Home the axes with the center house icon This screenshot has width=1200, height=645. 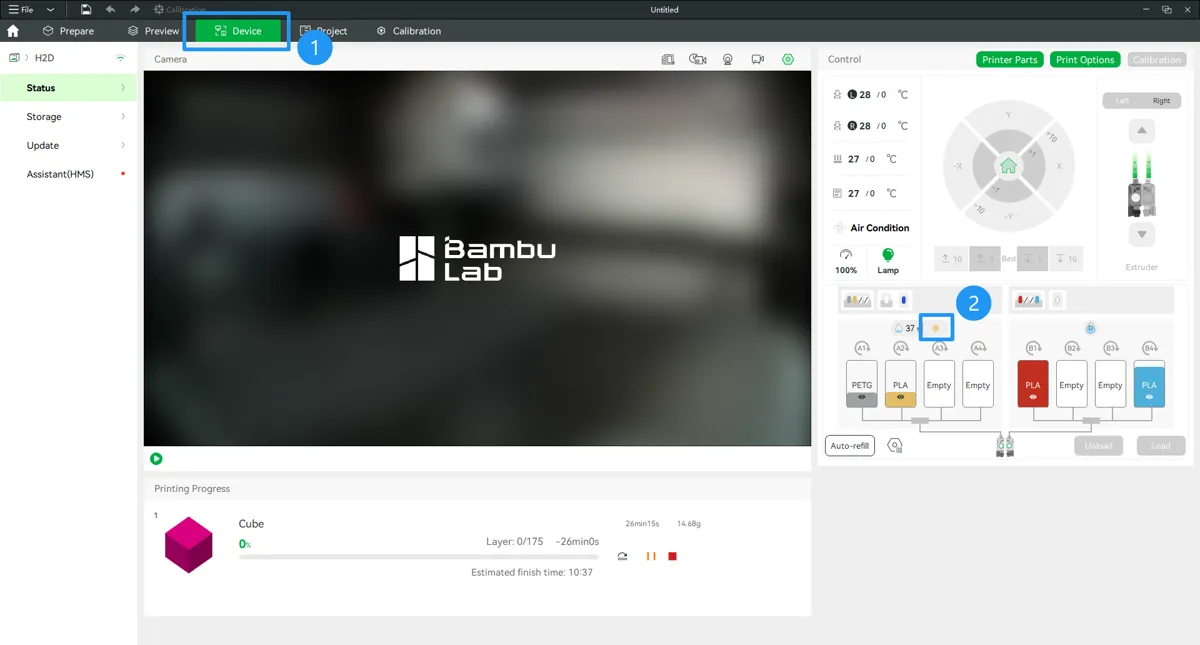1008,166
